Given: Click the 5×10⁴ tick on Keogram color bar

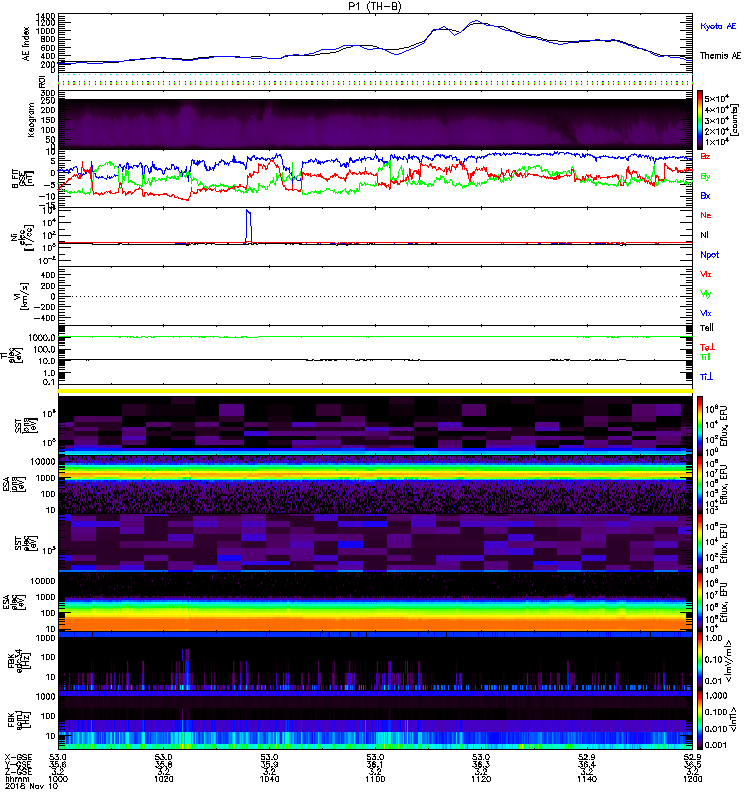Looking at the screenshot, I should pyautogui.click(x=717, y=98).
